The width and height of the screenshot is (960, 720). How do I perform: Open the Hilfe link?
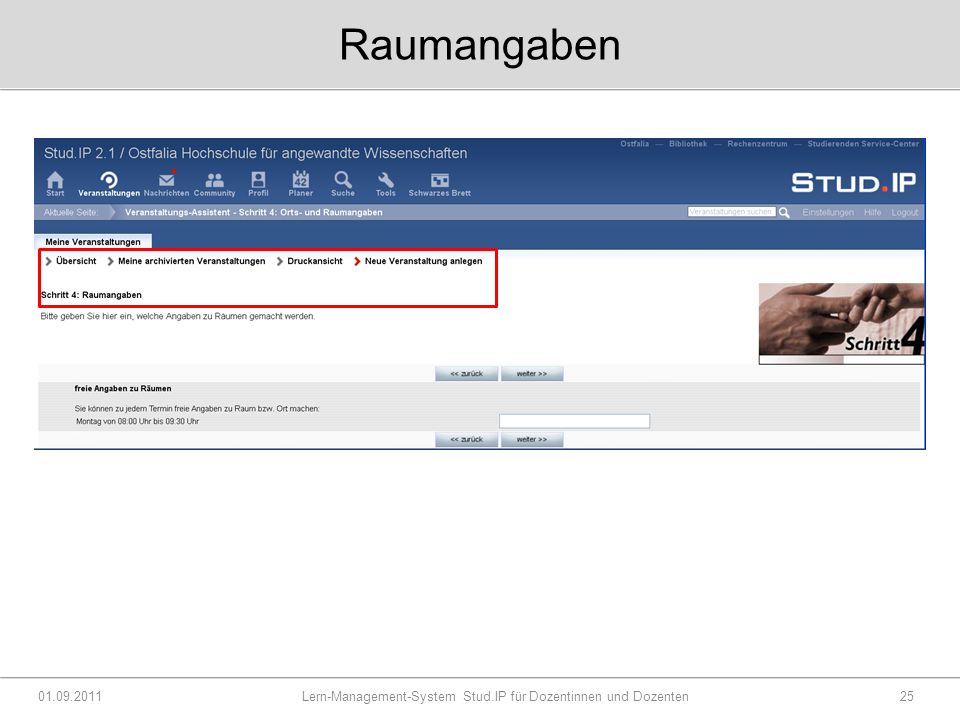(872, 212)
